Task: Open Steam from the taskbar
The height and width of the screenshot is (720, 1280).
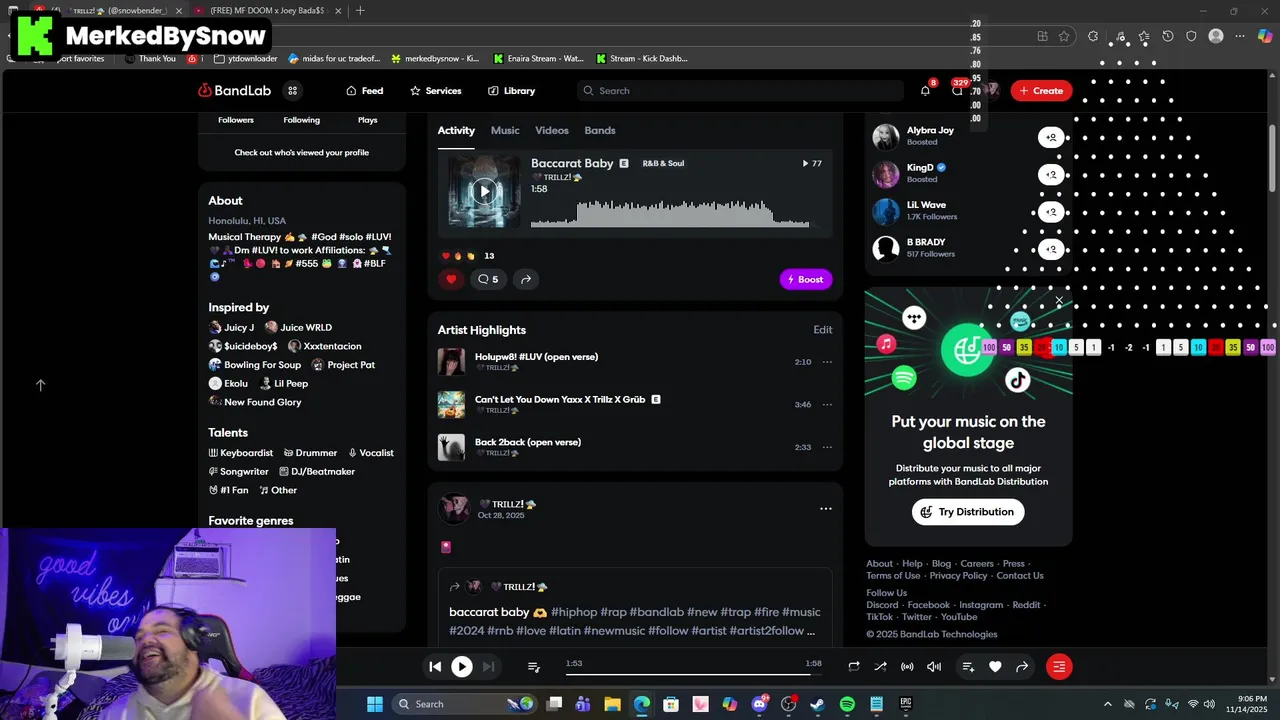Action: click(x=817, y=704)
